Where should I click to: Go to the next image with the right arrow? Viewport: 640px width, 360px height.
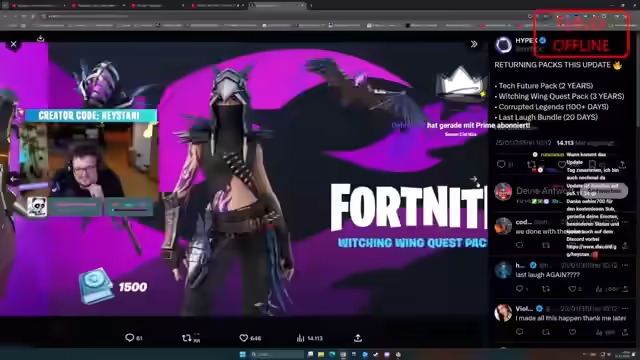click(473, 179)
